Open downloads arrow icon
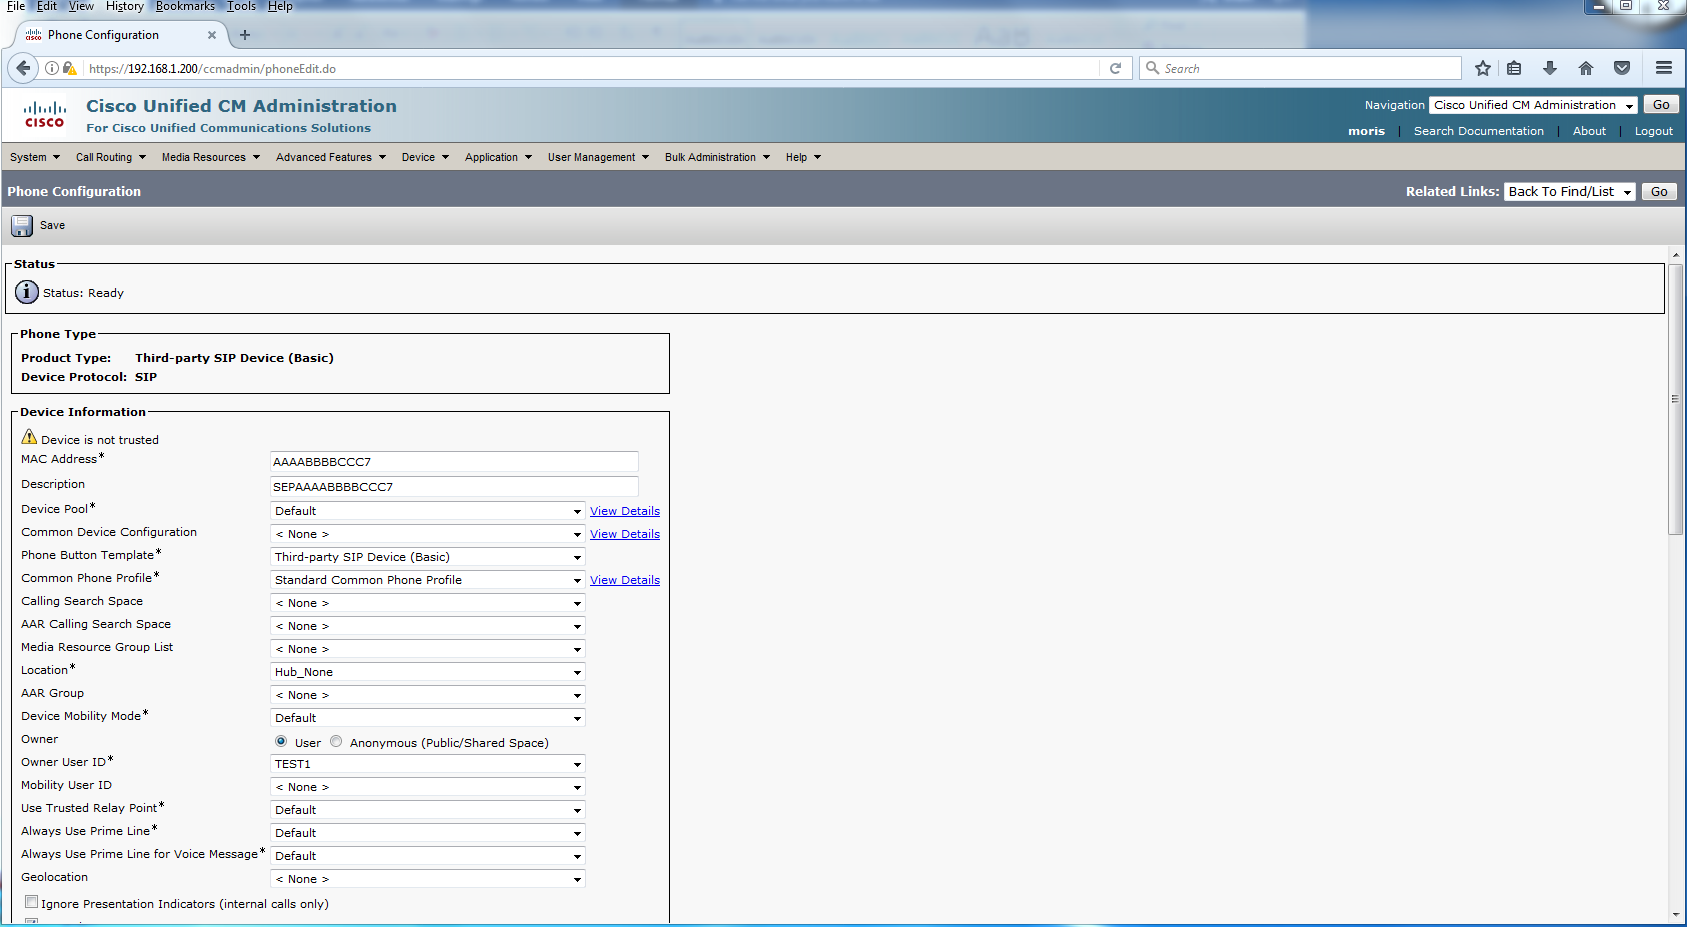 [1550, 68]
